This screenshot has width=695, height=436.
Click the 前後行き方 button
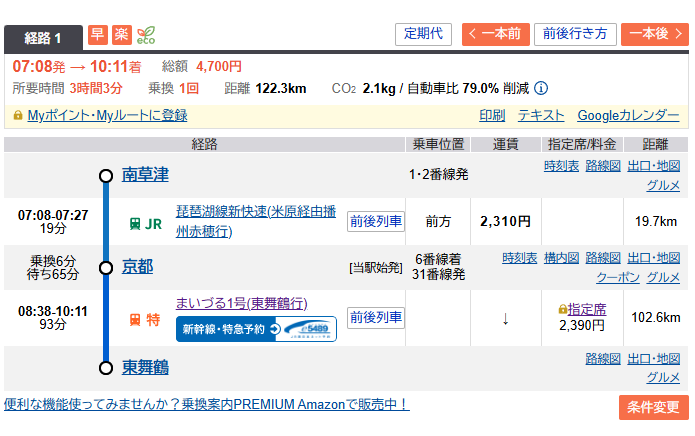575,34
